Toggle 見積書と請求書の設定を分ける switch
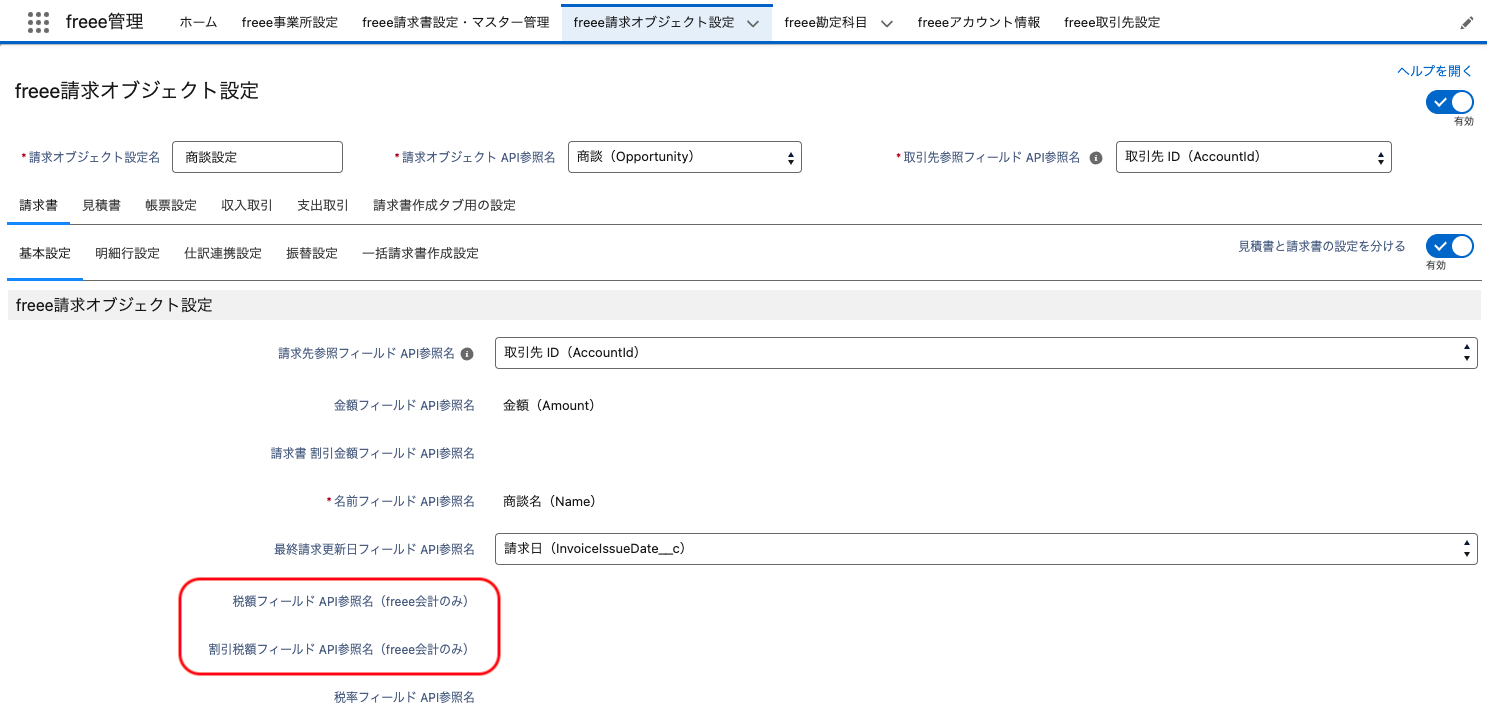The width and height of the screenshot is (1487, 720). pyautogui.click(x=1450, y=246)
